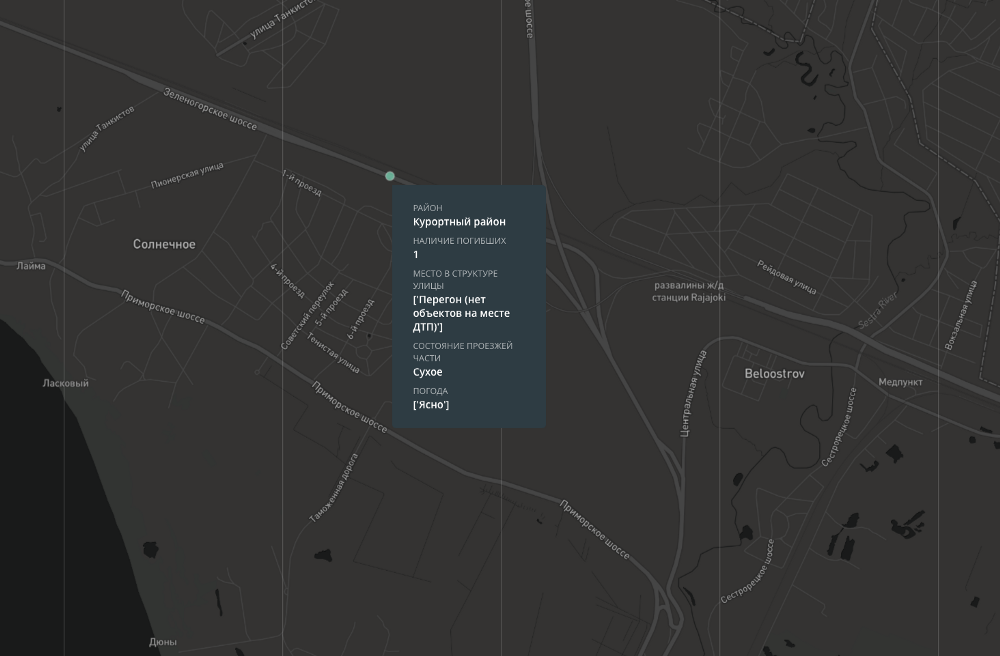
Task: Click the ['Ясно'] weather value
Action: [x=431, y=405]
